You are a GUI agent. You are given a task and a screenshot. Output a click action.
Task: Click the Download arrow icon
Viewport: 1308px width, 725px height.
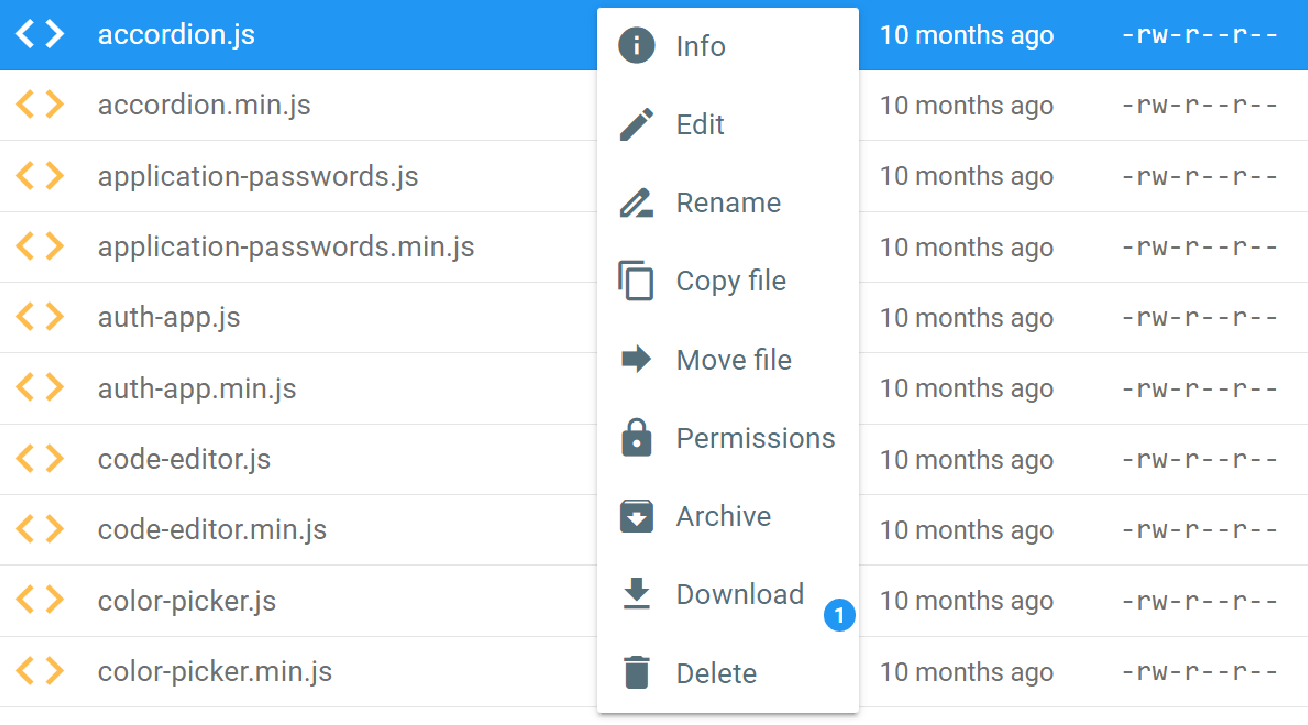coord(637,594)
